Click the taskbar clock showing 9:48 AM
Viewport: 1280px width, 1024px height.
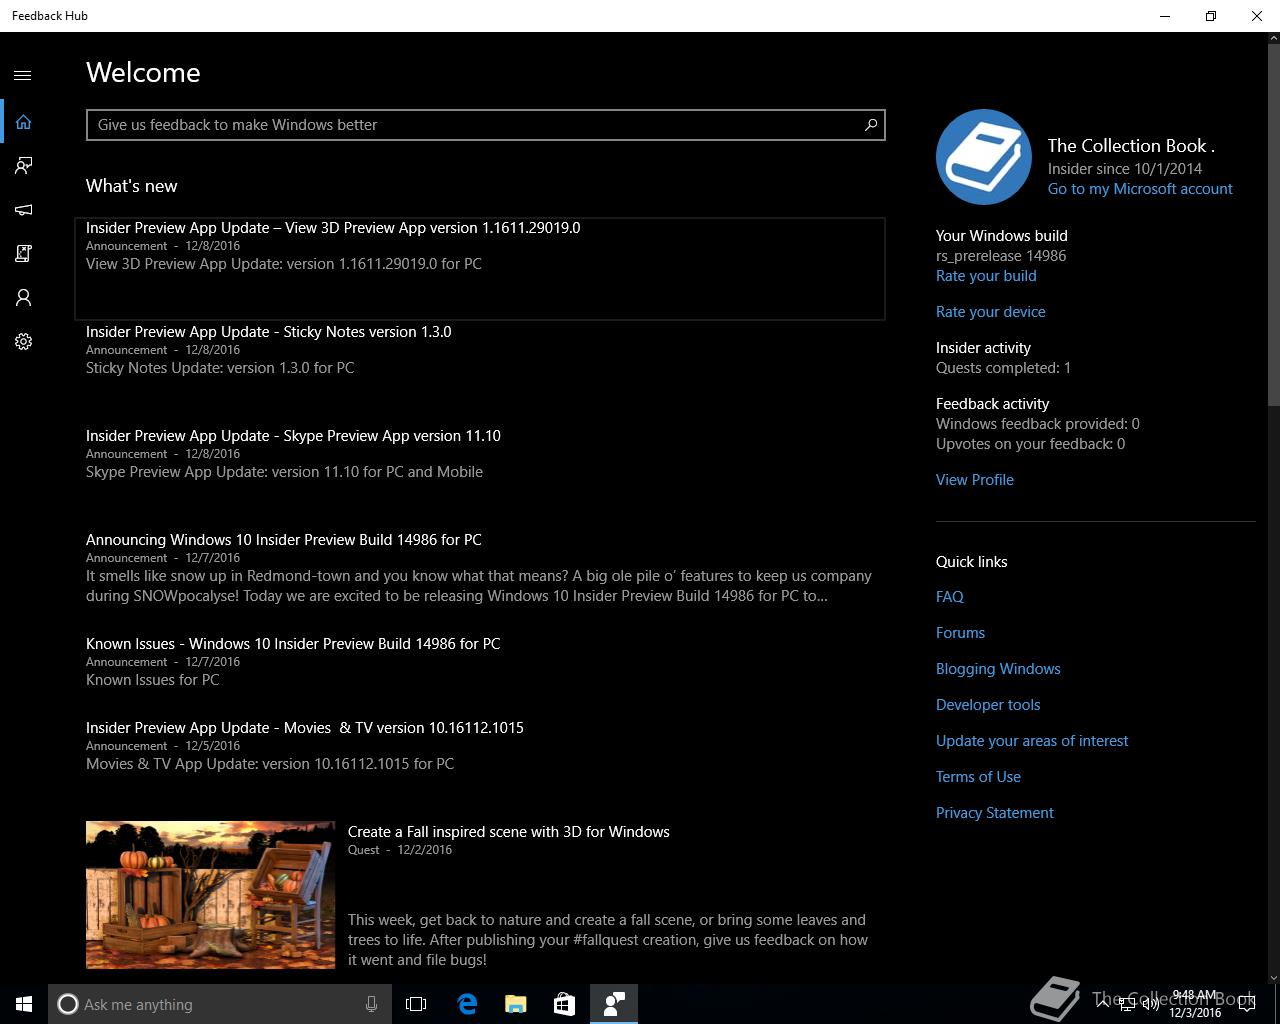pyautogui.click(x=1195, y=1004)
